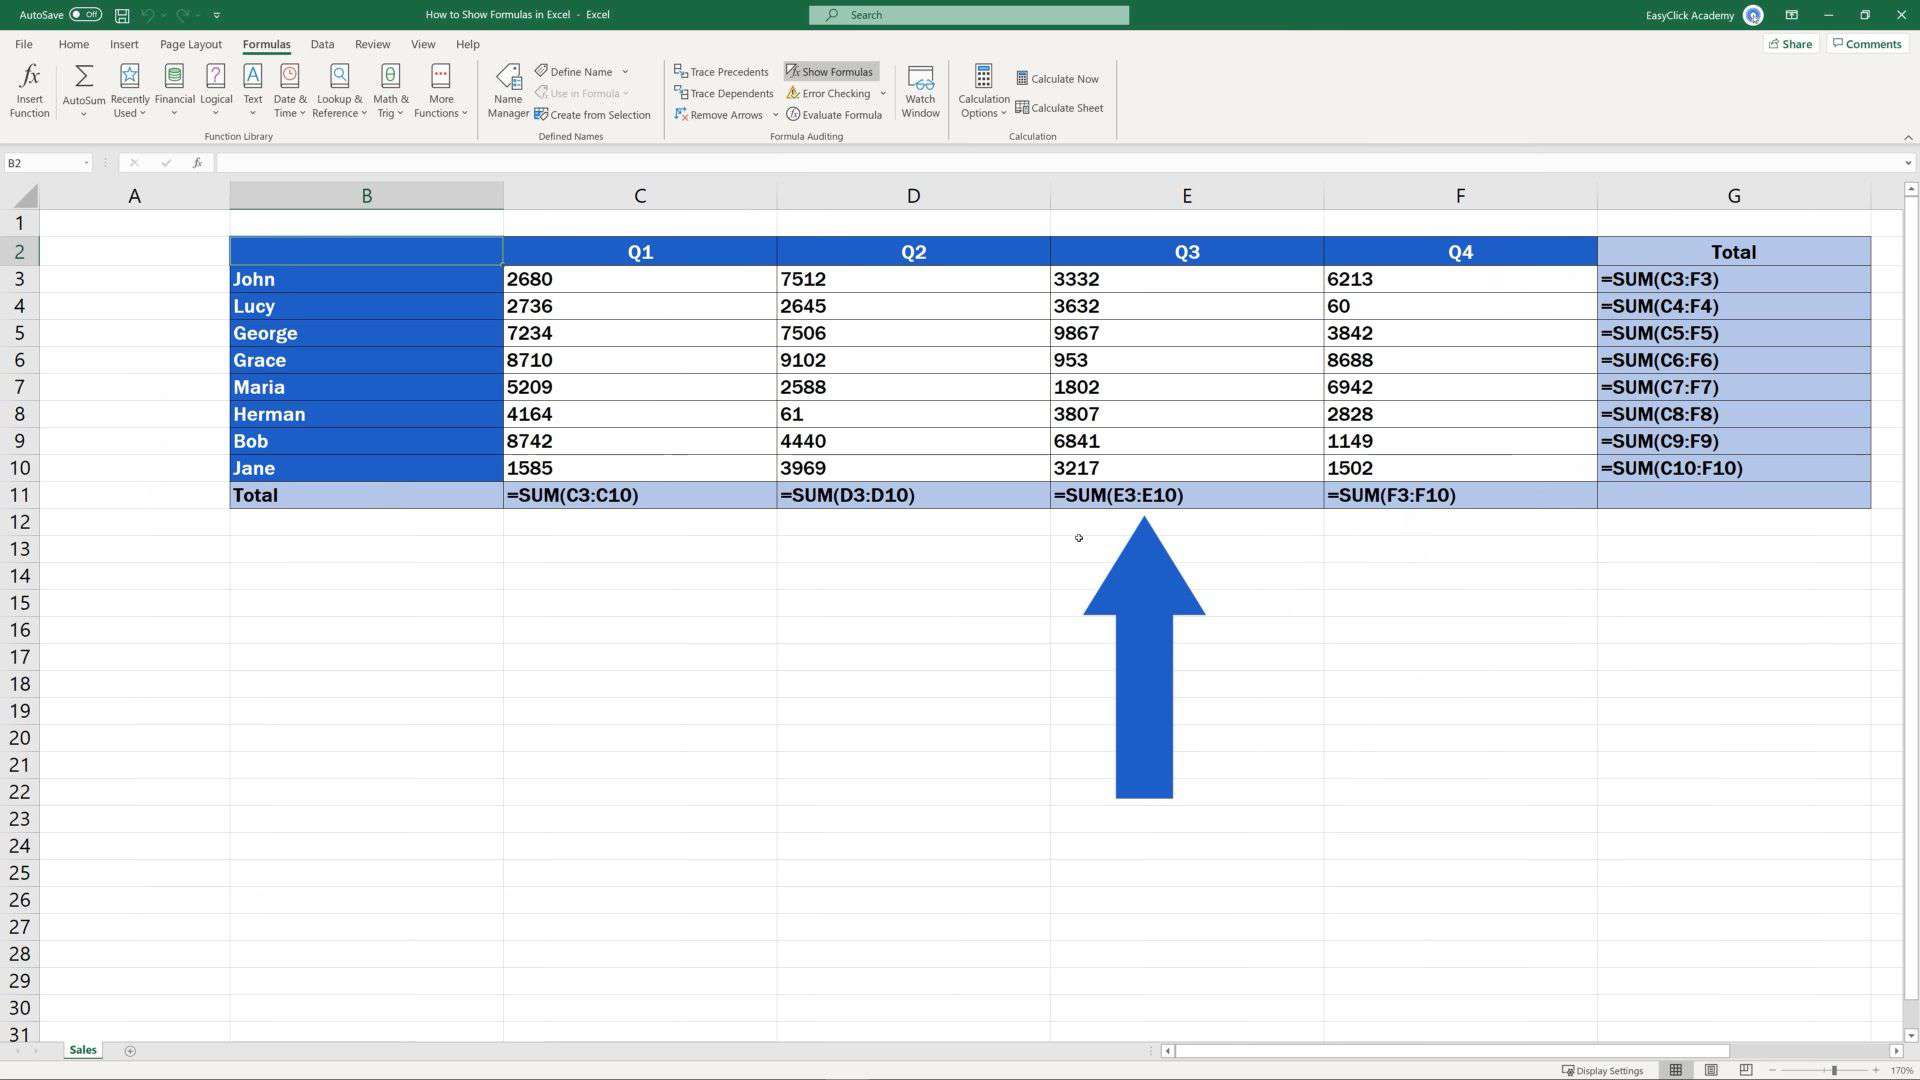Open the Error Checking dropdown arrow
Image resolution: width=1920 pixels, height=1080 pixels.
tap(883, 94)
